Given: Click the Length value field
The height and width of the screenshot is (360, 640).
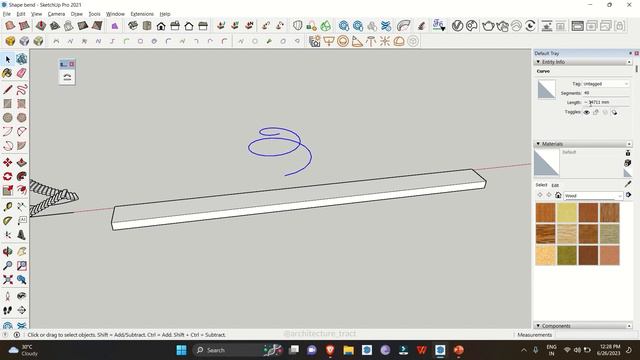Looking at the screenshot, I should 606,102.
